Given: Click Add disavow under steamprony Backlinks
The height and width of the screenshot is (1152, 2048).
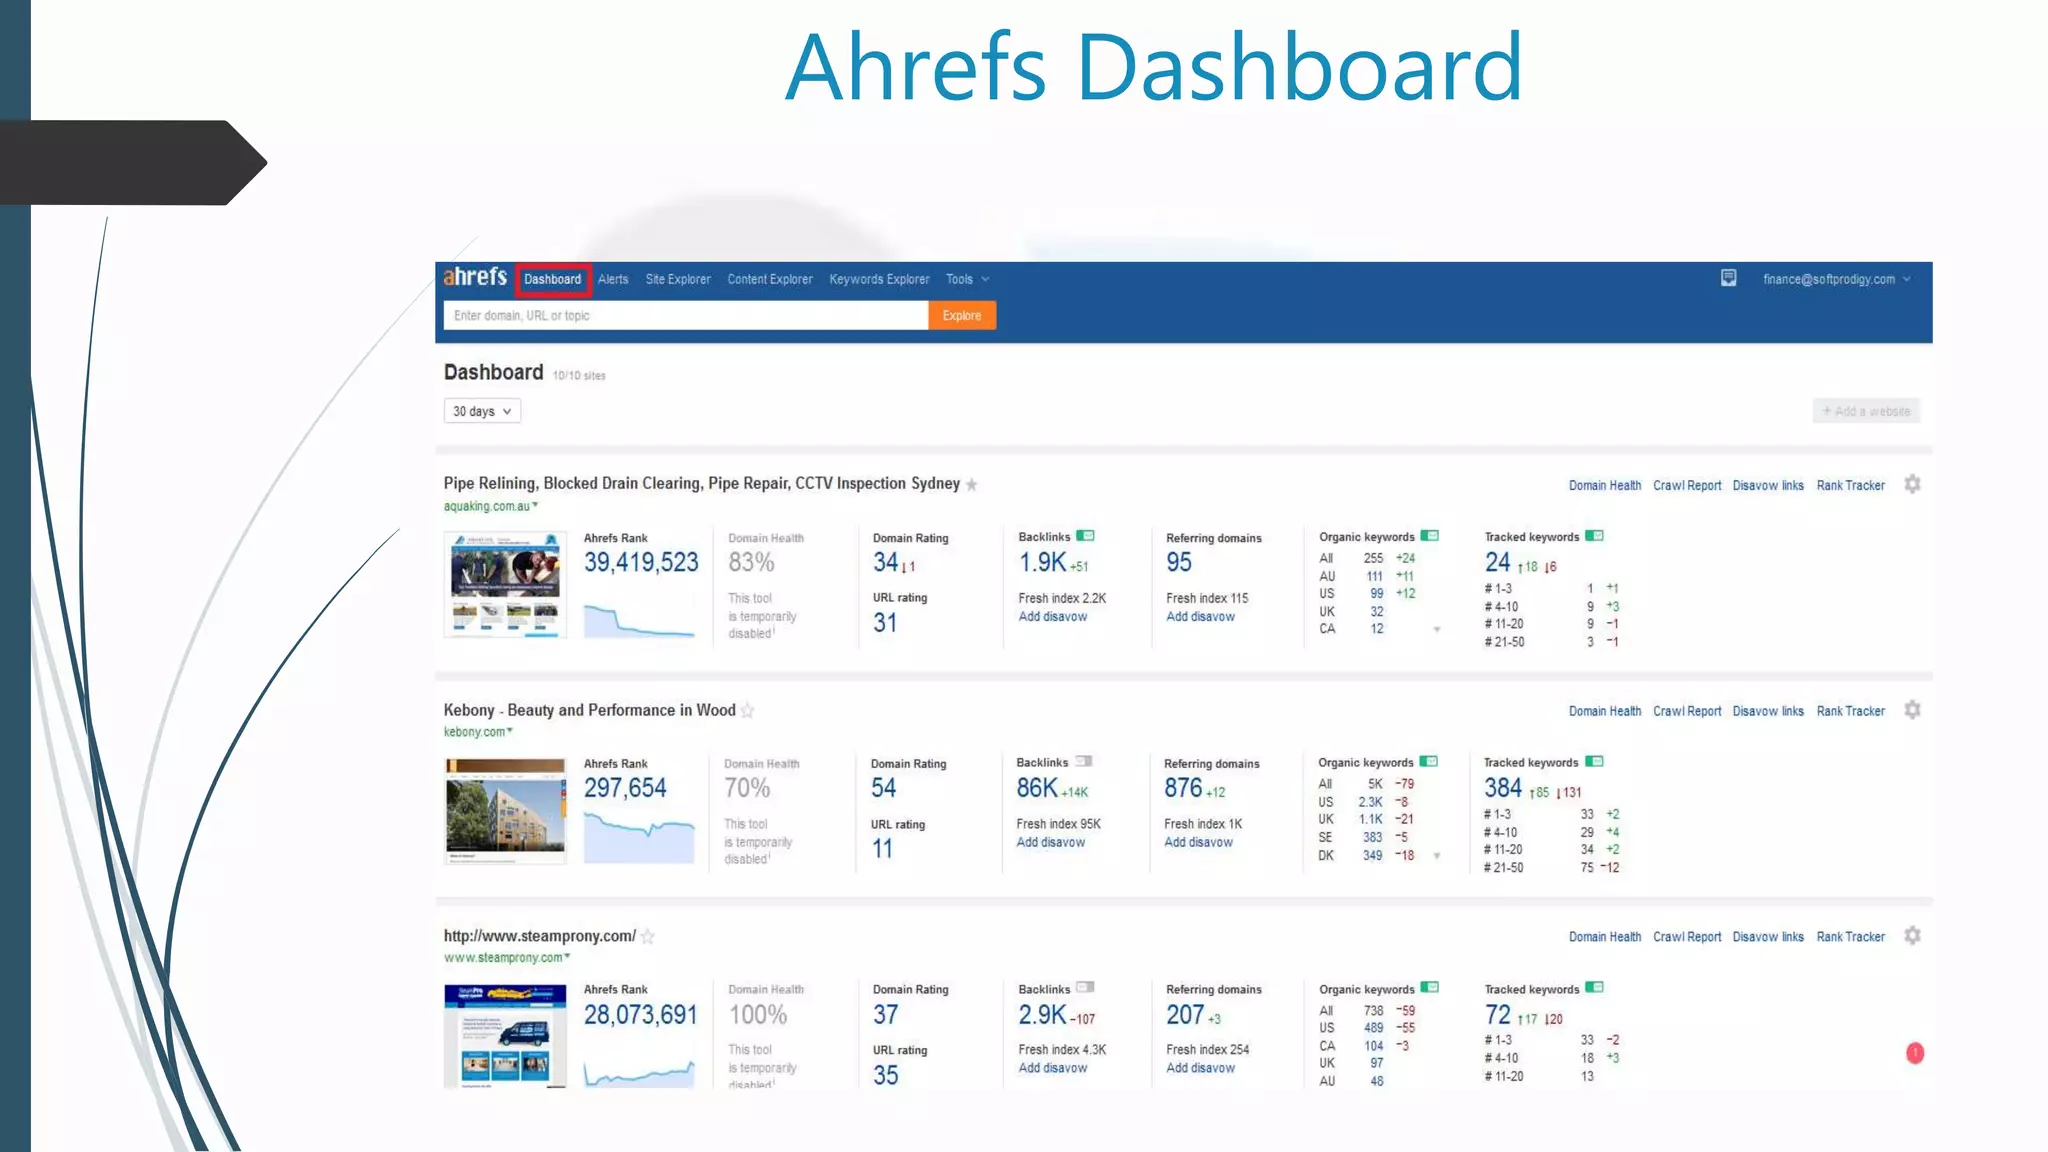Looking at the screenshot, I should tap(1052, 1068).
